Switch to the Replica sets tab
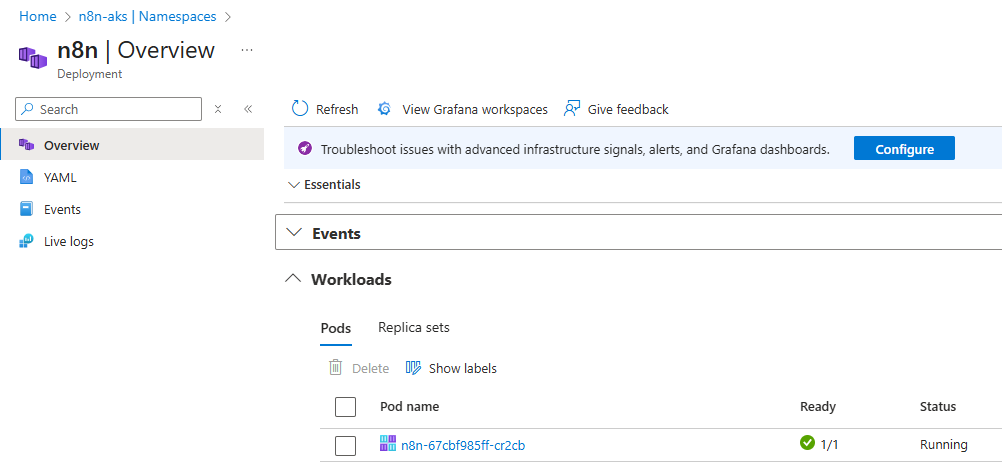The width and height of the screenshot is (1002, 463). click(x=413, y=328)
